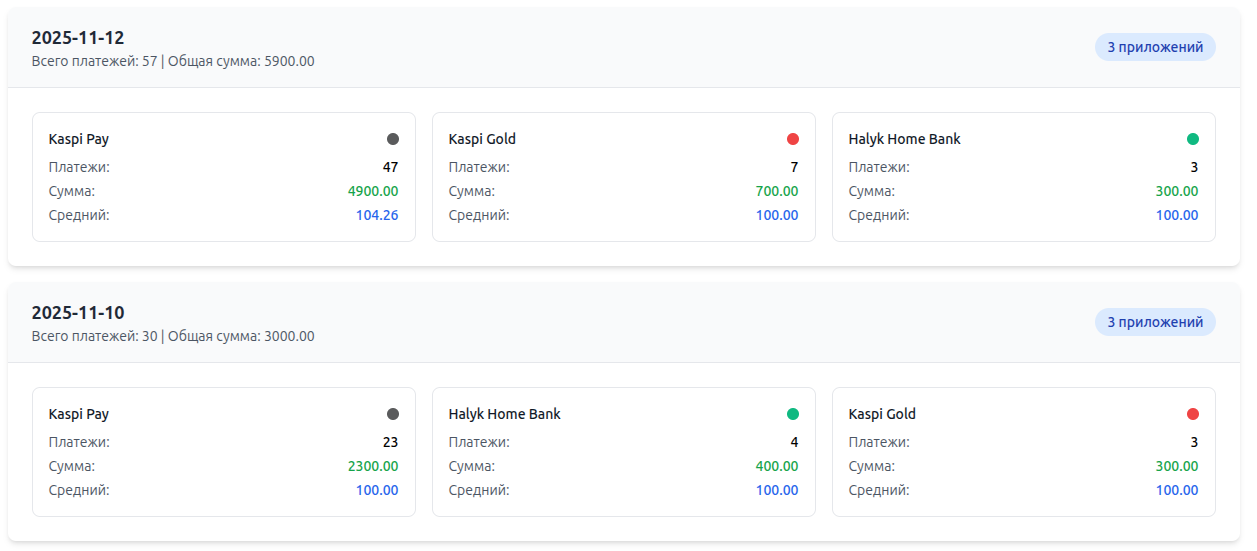Image resolution: width=1257 pixels, height=551 pixels.
Task: Click green dot on Halyk Home Bank card for 2025-11-12
Action: click(1193, 140)
